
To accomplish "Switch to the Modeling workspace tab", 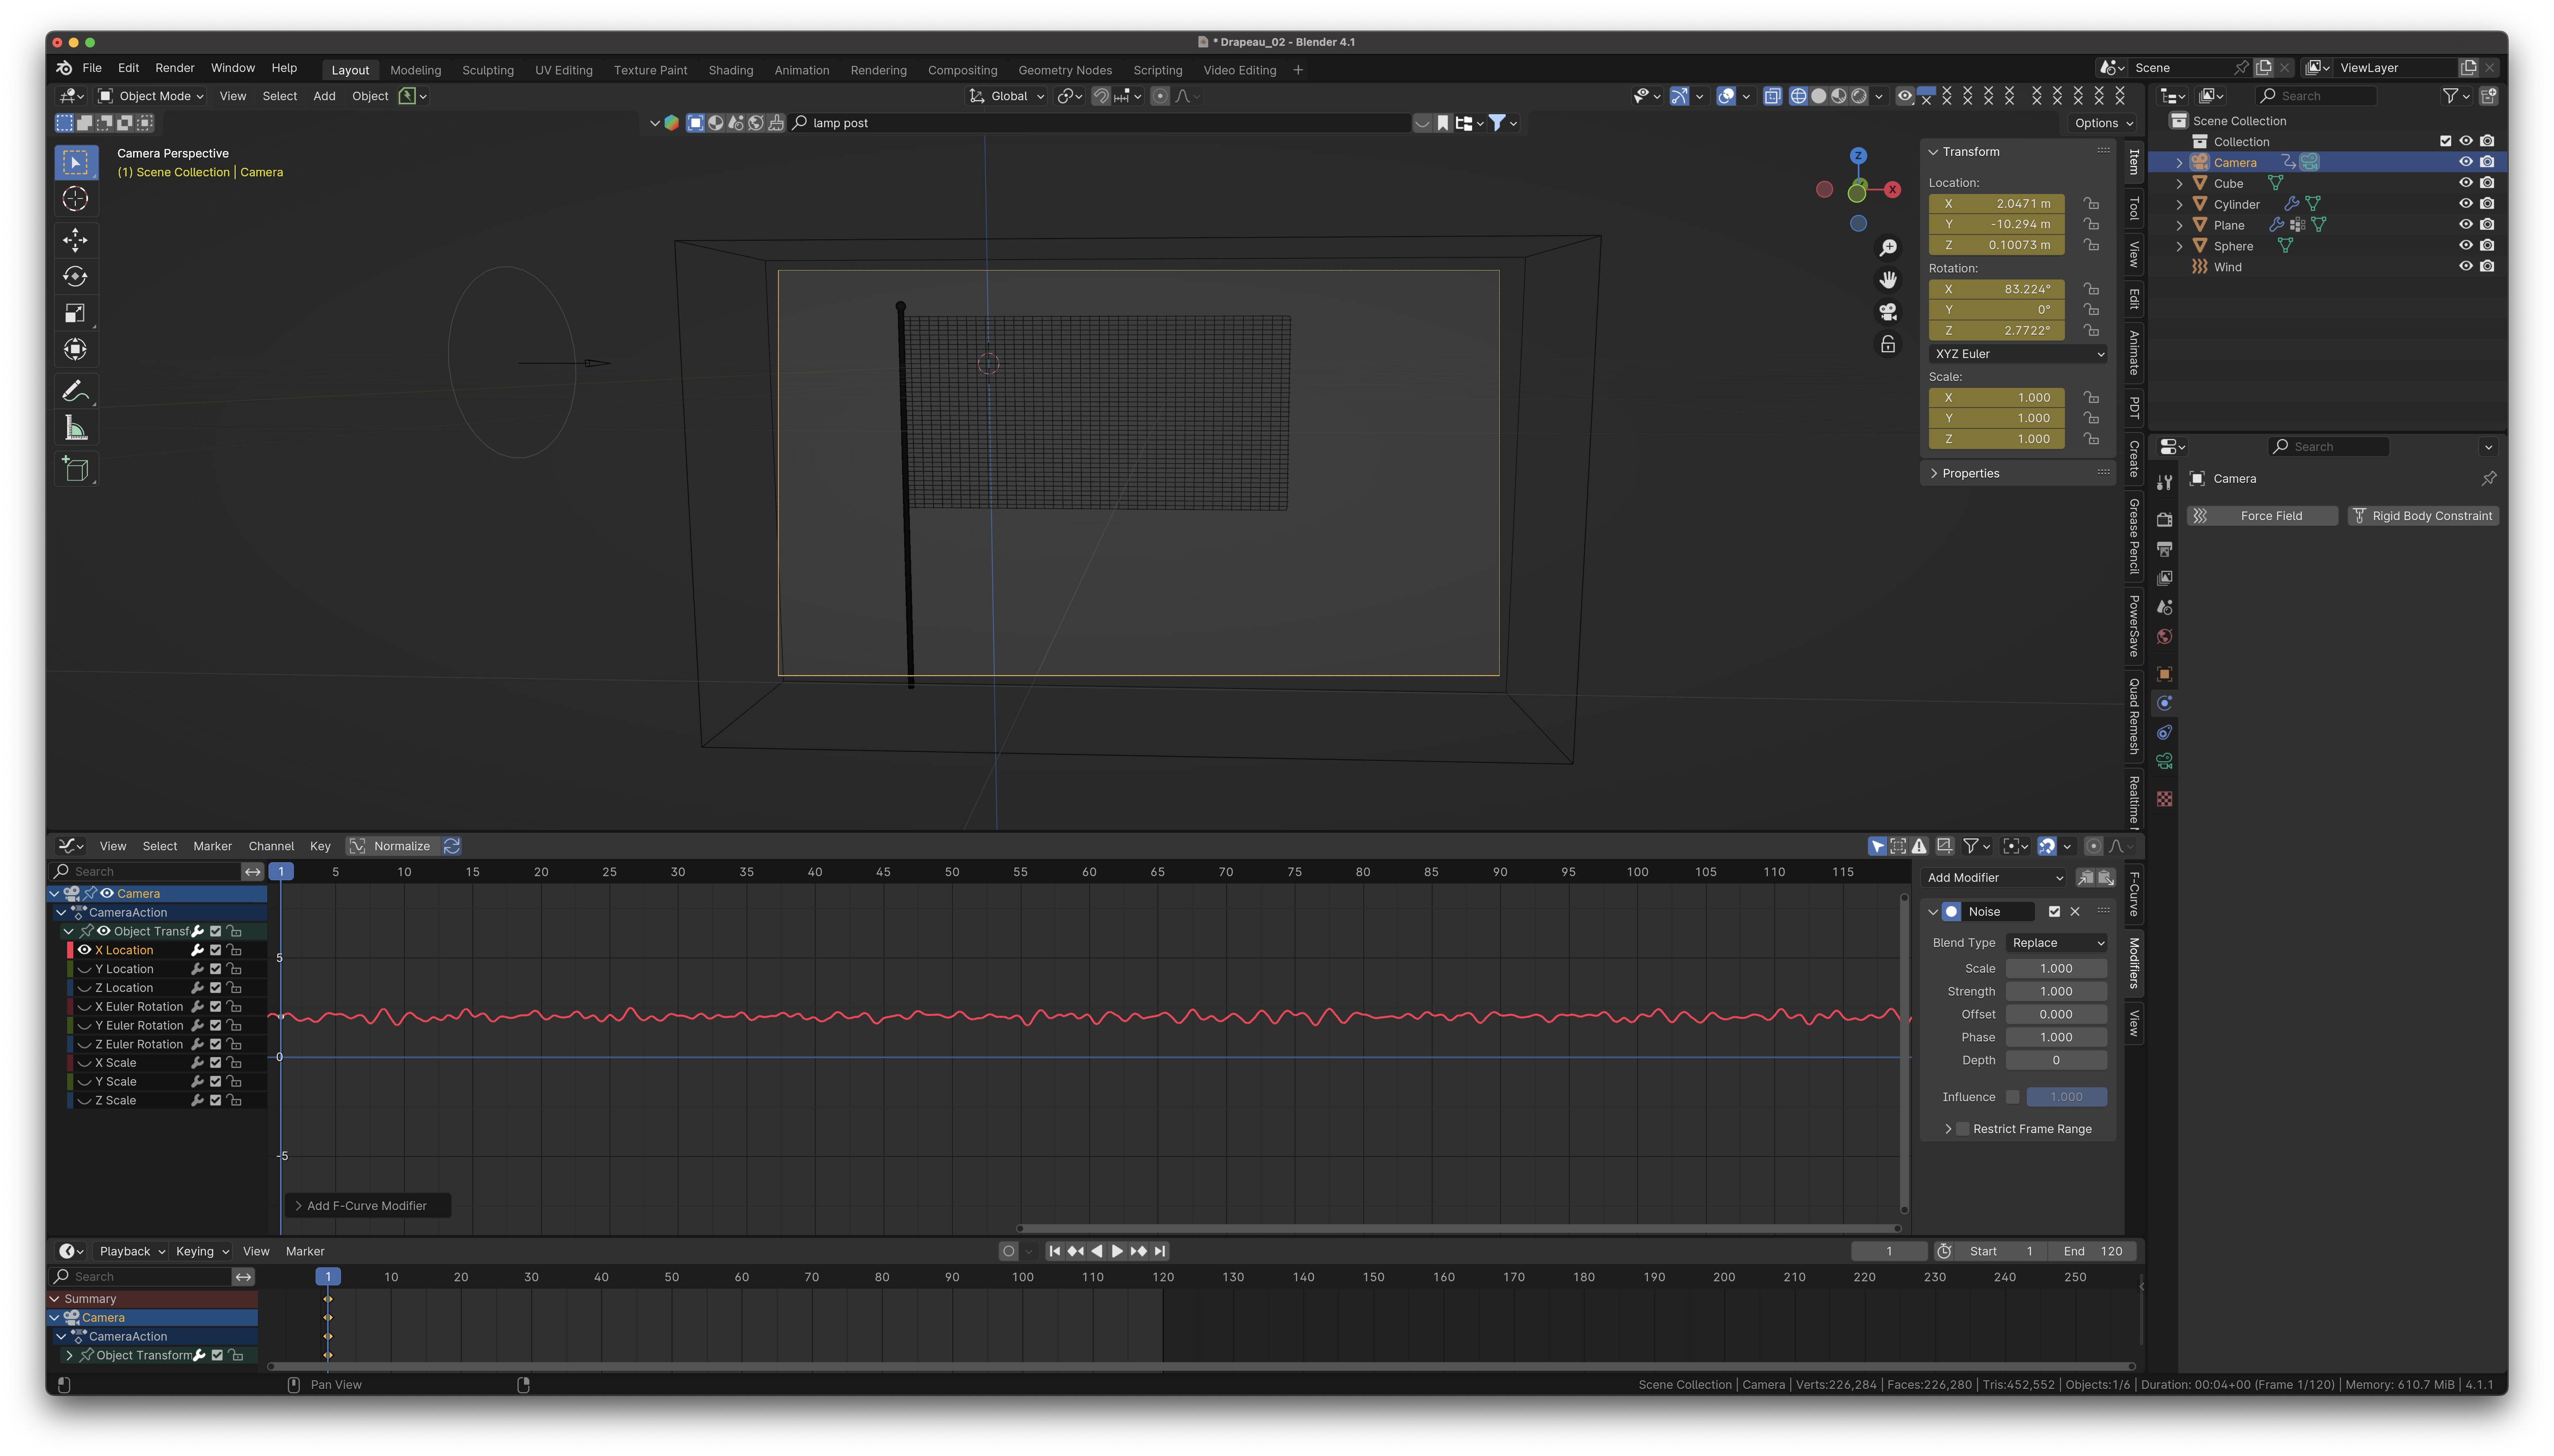I will point(415,70).
